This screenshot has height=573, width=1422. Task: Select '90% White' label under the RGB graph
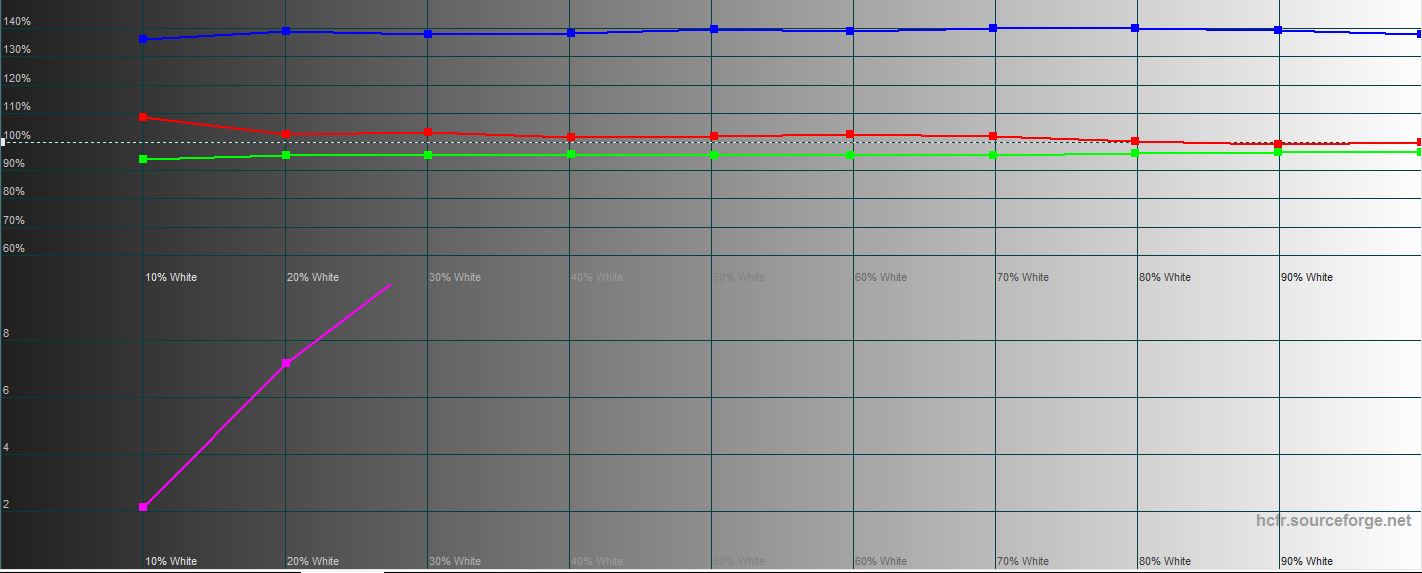pyautogui.click(x=1307, y=277)
